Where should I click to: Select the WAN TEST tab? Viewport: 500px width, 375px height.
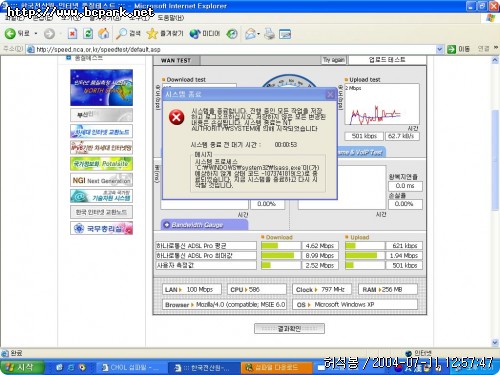(x=176, y=60)
